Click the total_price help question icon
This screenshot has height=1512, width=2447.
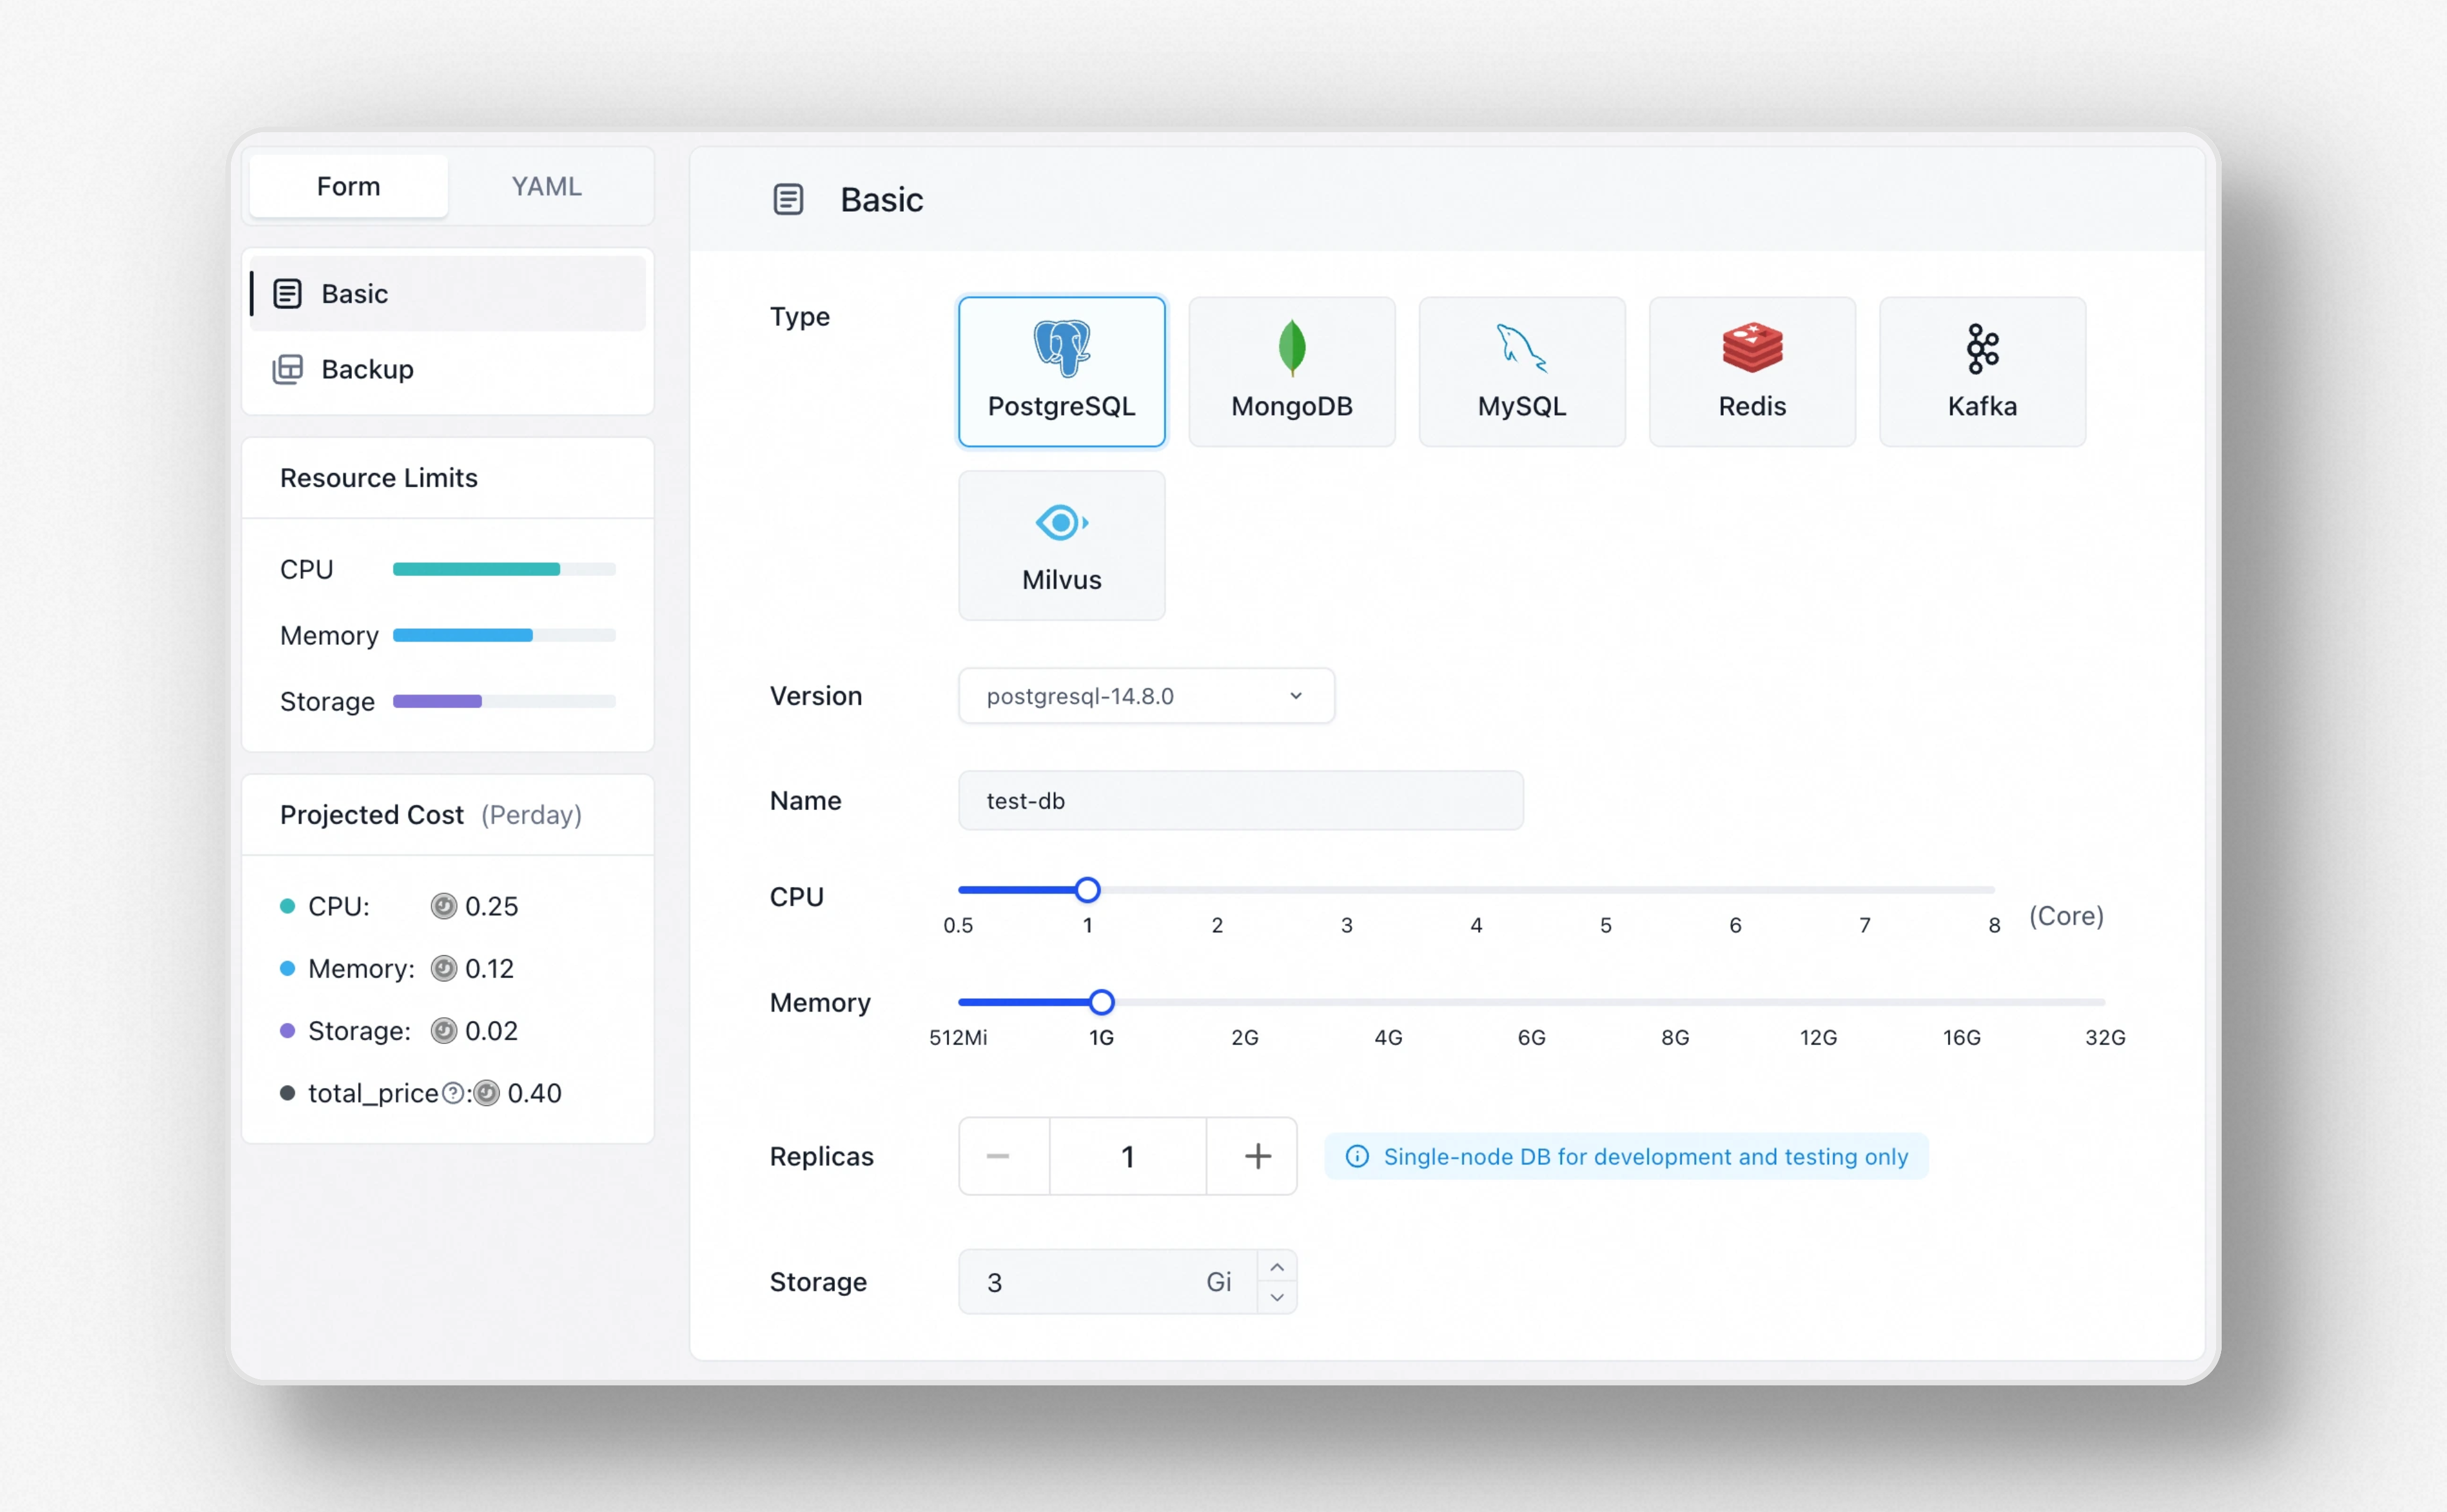coord(452,1093)
